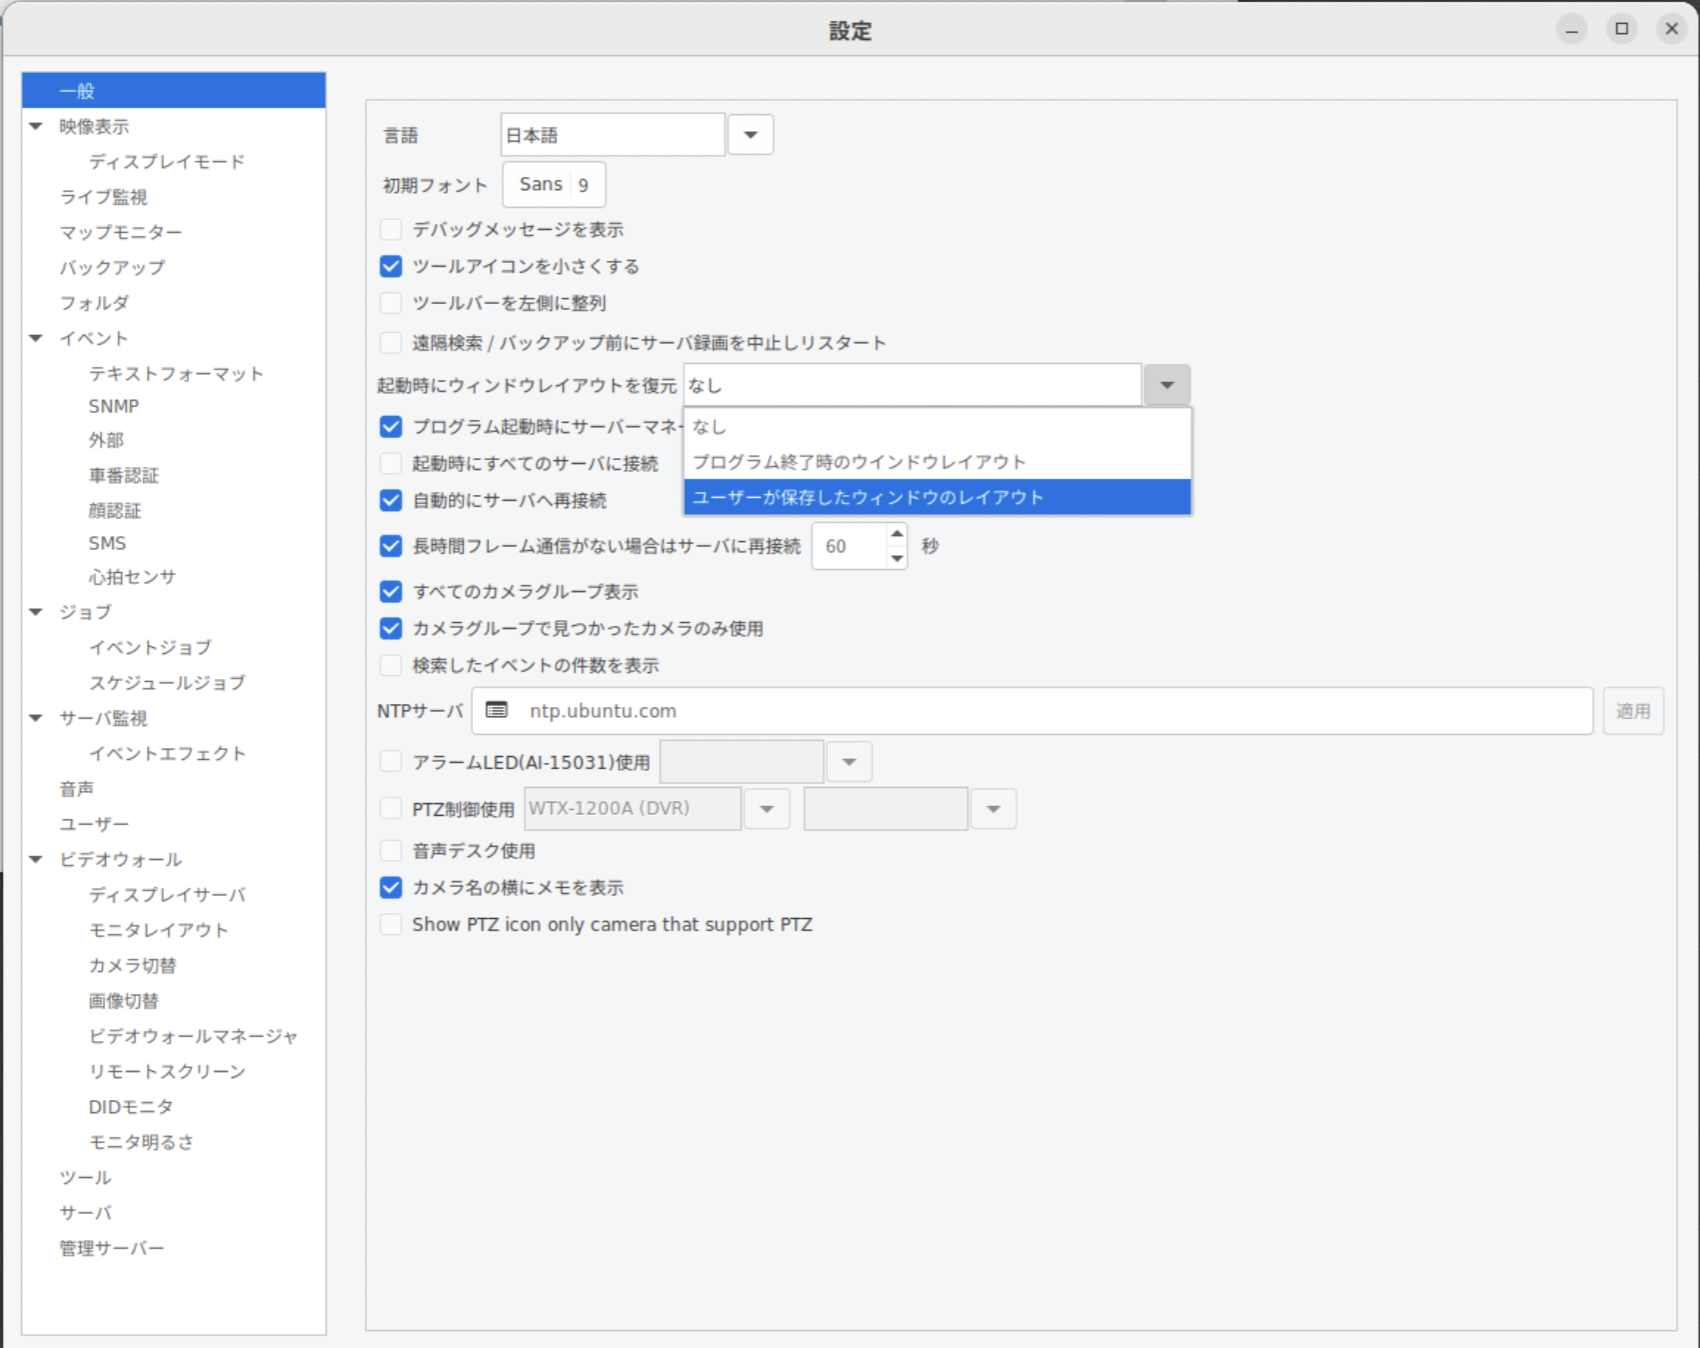Open the 言語 language dropdown arrow
Screen dimensions: 1700x1348
(x=750, y=135)
